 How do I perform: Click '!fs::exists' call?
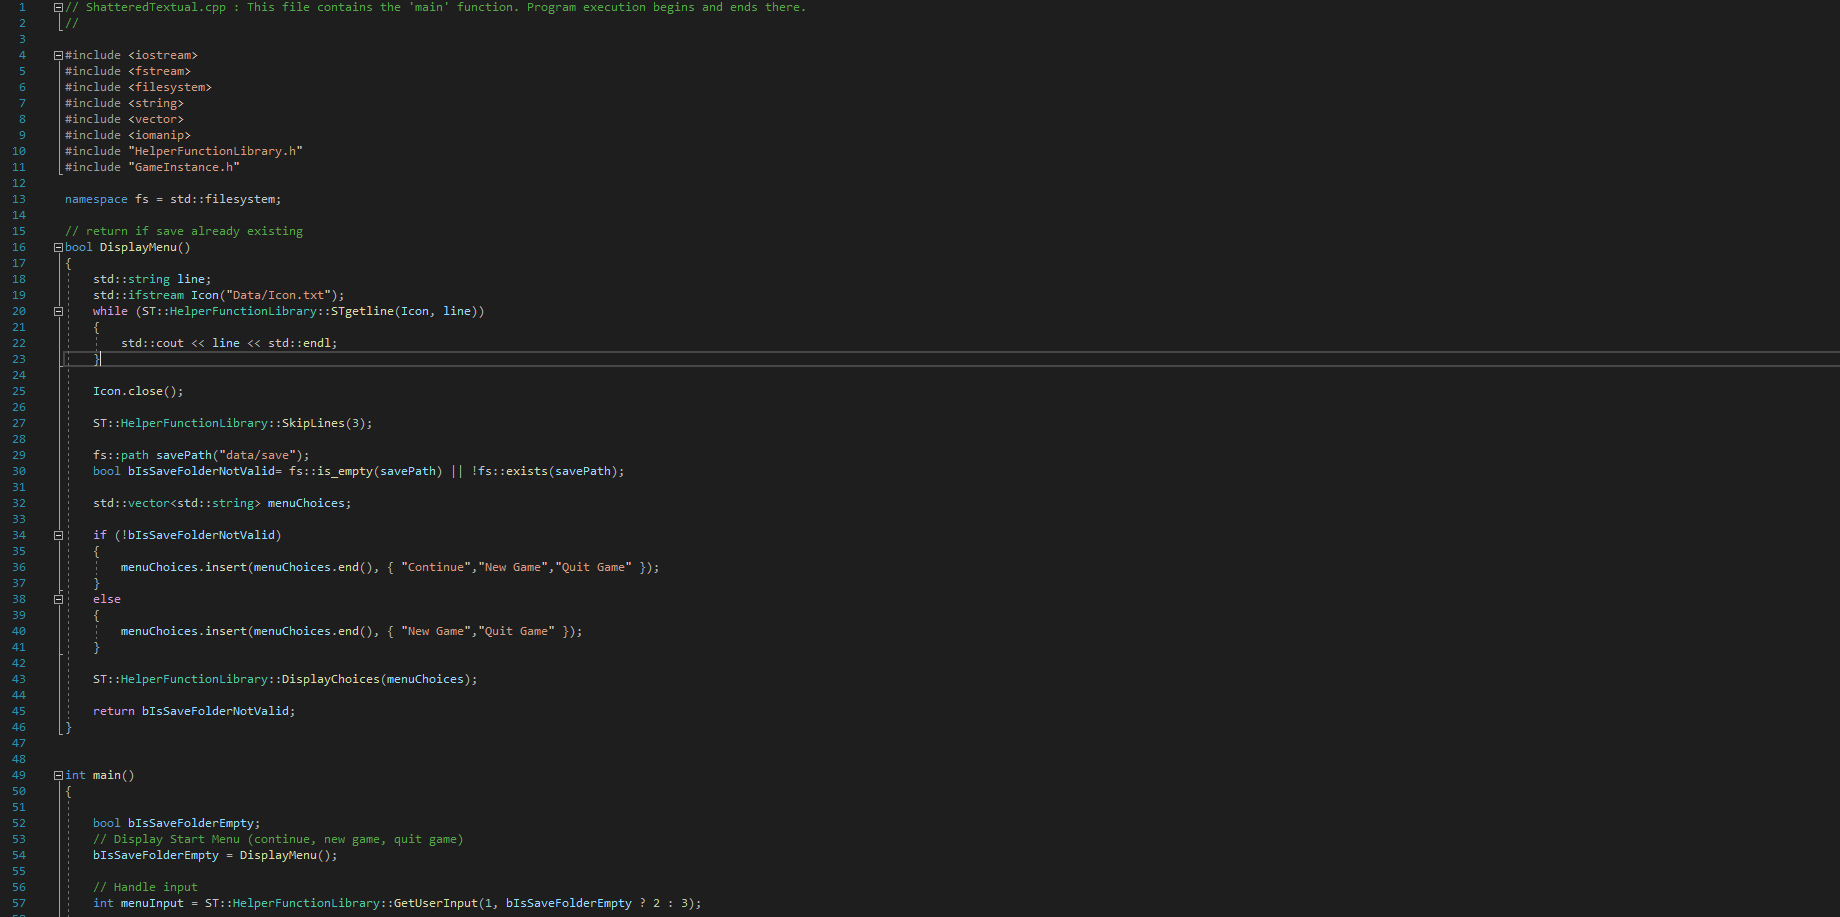[509, 471]
